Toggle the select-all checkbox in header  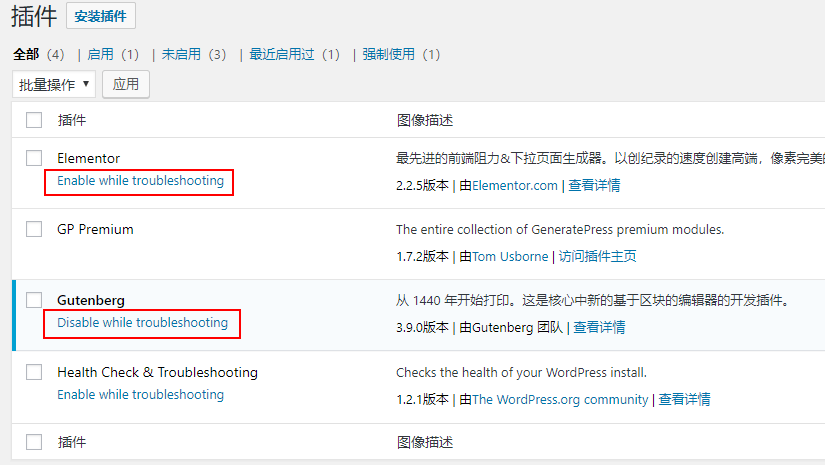pyautogui.click(x=34, y=120)
